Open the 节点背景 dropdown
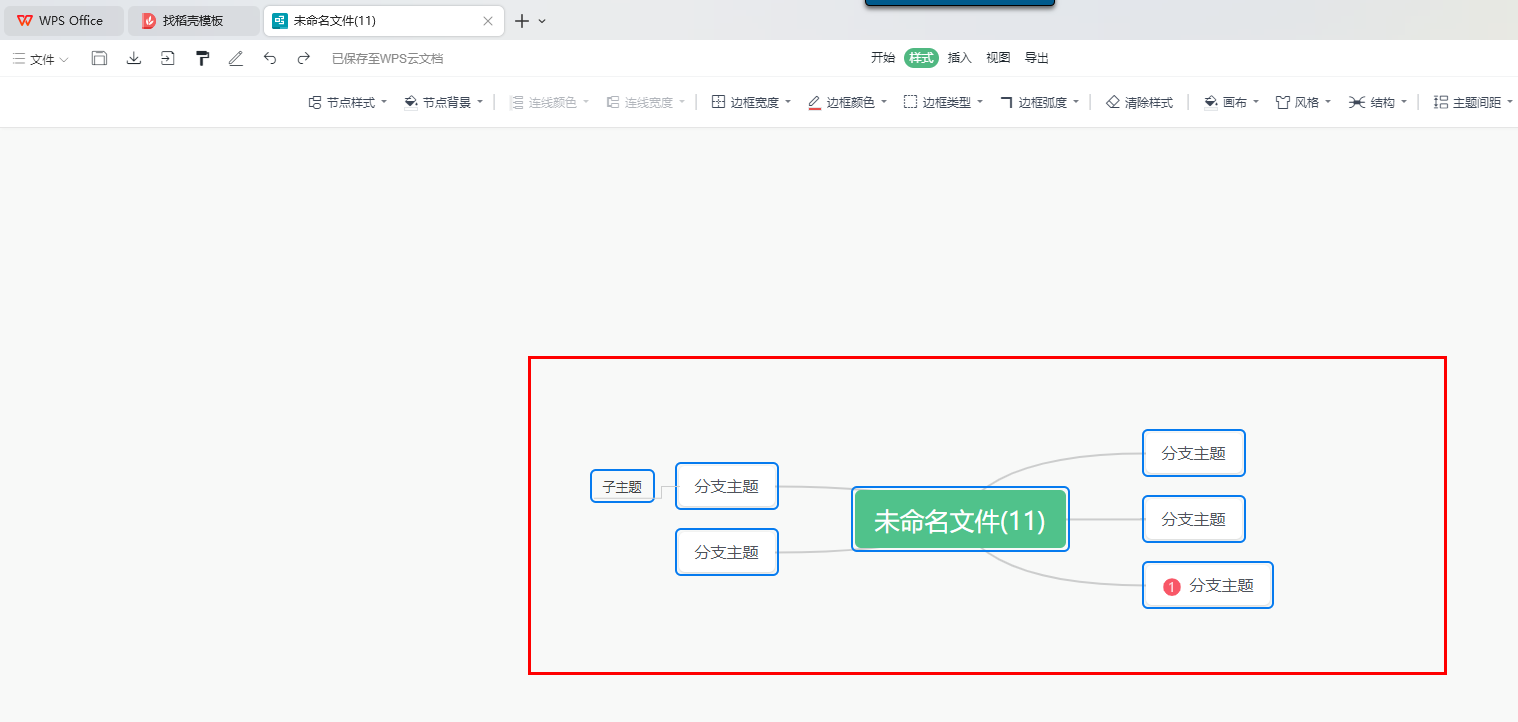 [443, 102]
